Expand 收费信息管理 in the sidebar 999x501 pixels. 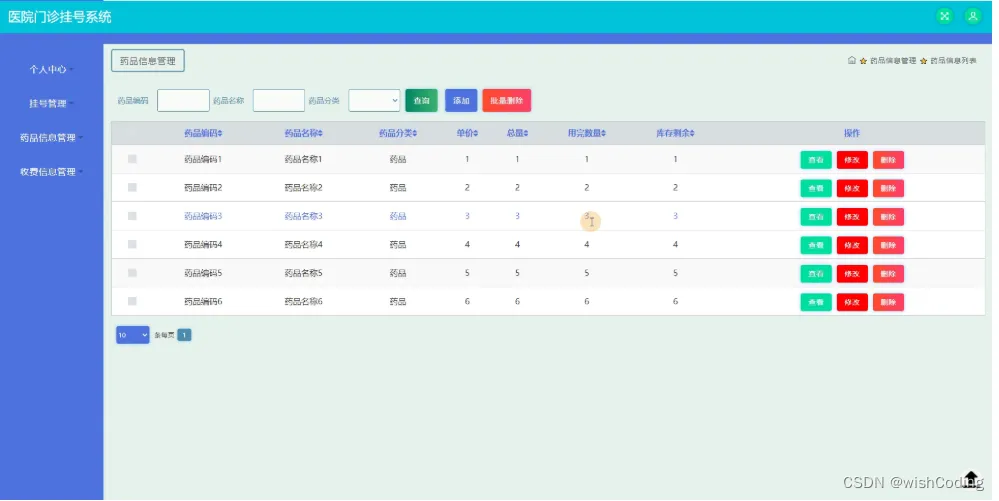pos(52,172)
